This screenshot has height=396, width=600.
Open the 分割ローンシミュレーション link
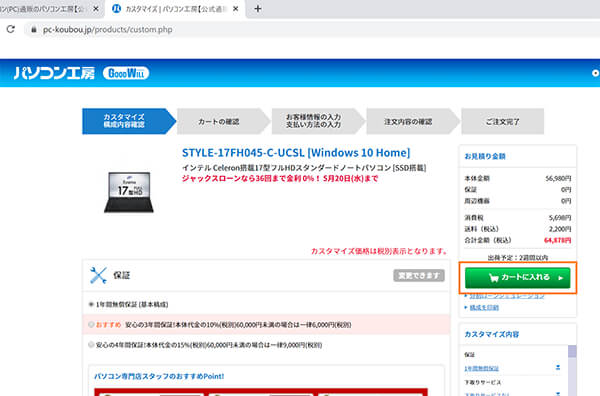(x=507, y=296)
